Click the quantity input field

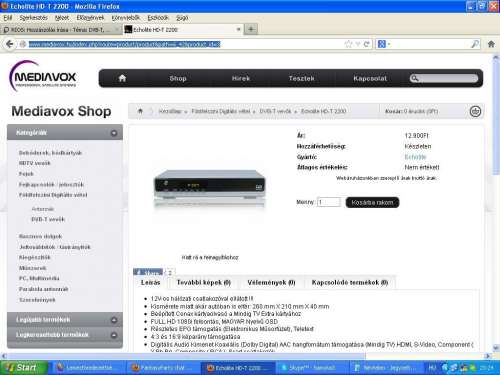(329, 202)
